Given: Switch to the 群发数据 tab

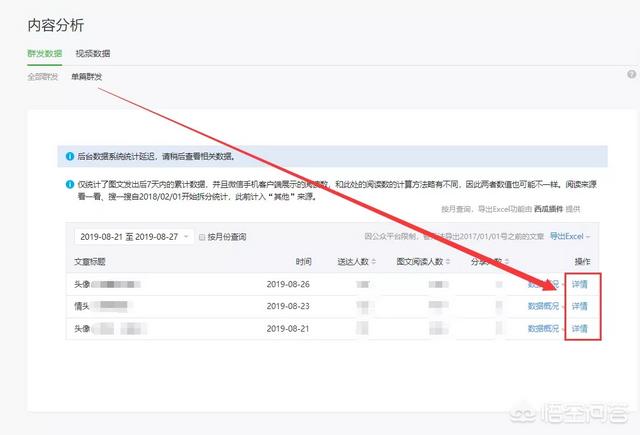Looking at the screenshot, I should click(44, 53).
